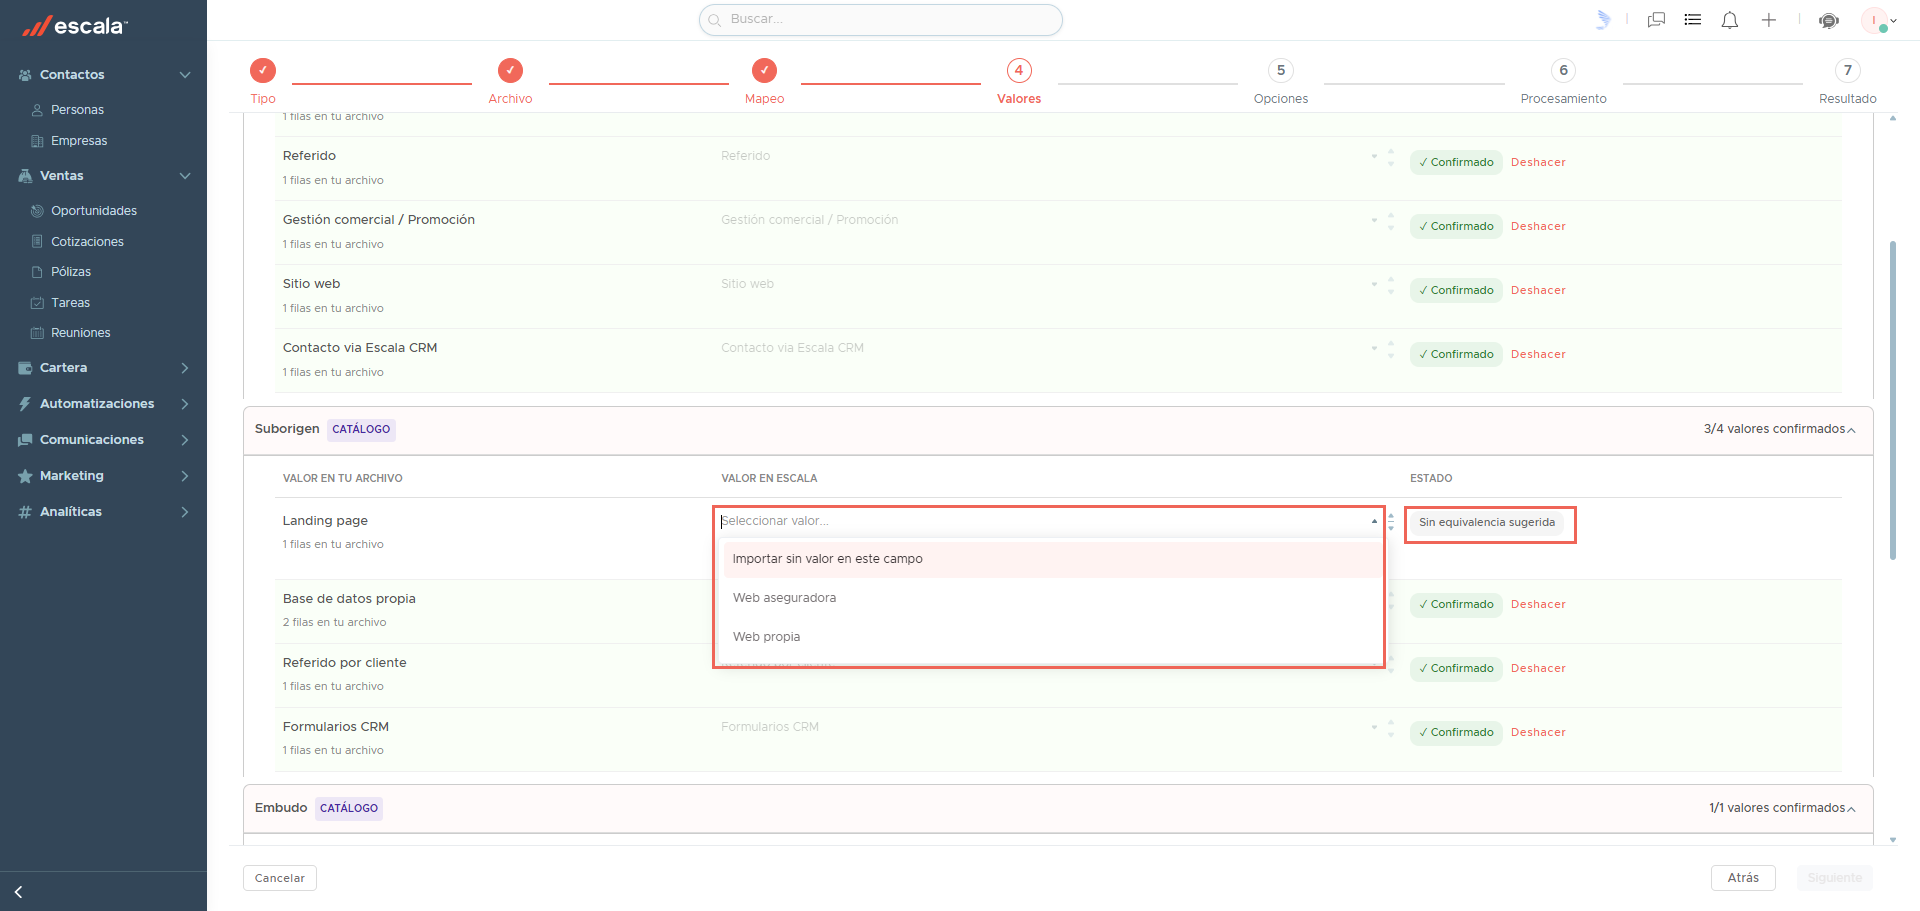This screenshot has height=911, width=1920.
Task: Jump to step 7 Resultado
Action: click(1848, 80)
